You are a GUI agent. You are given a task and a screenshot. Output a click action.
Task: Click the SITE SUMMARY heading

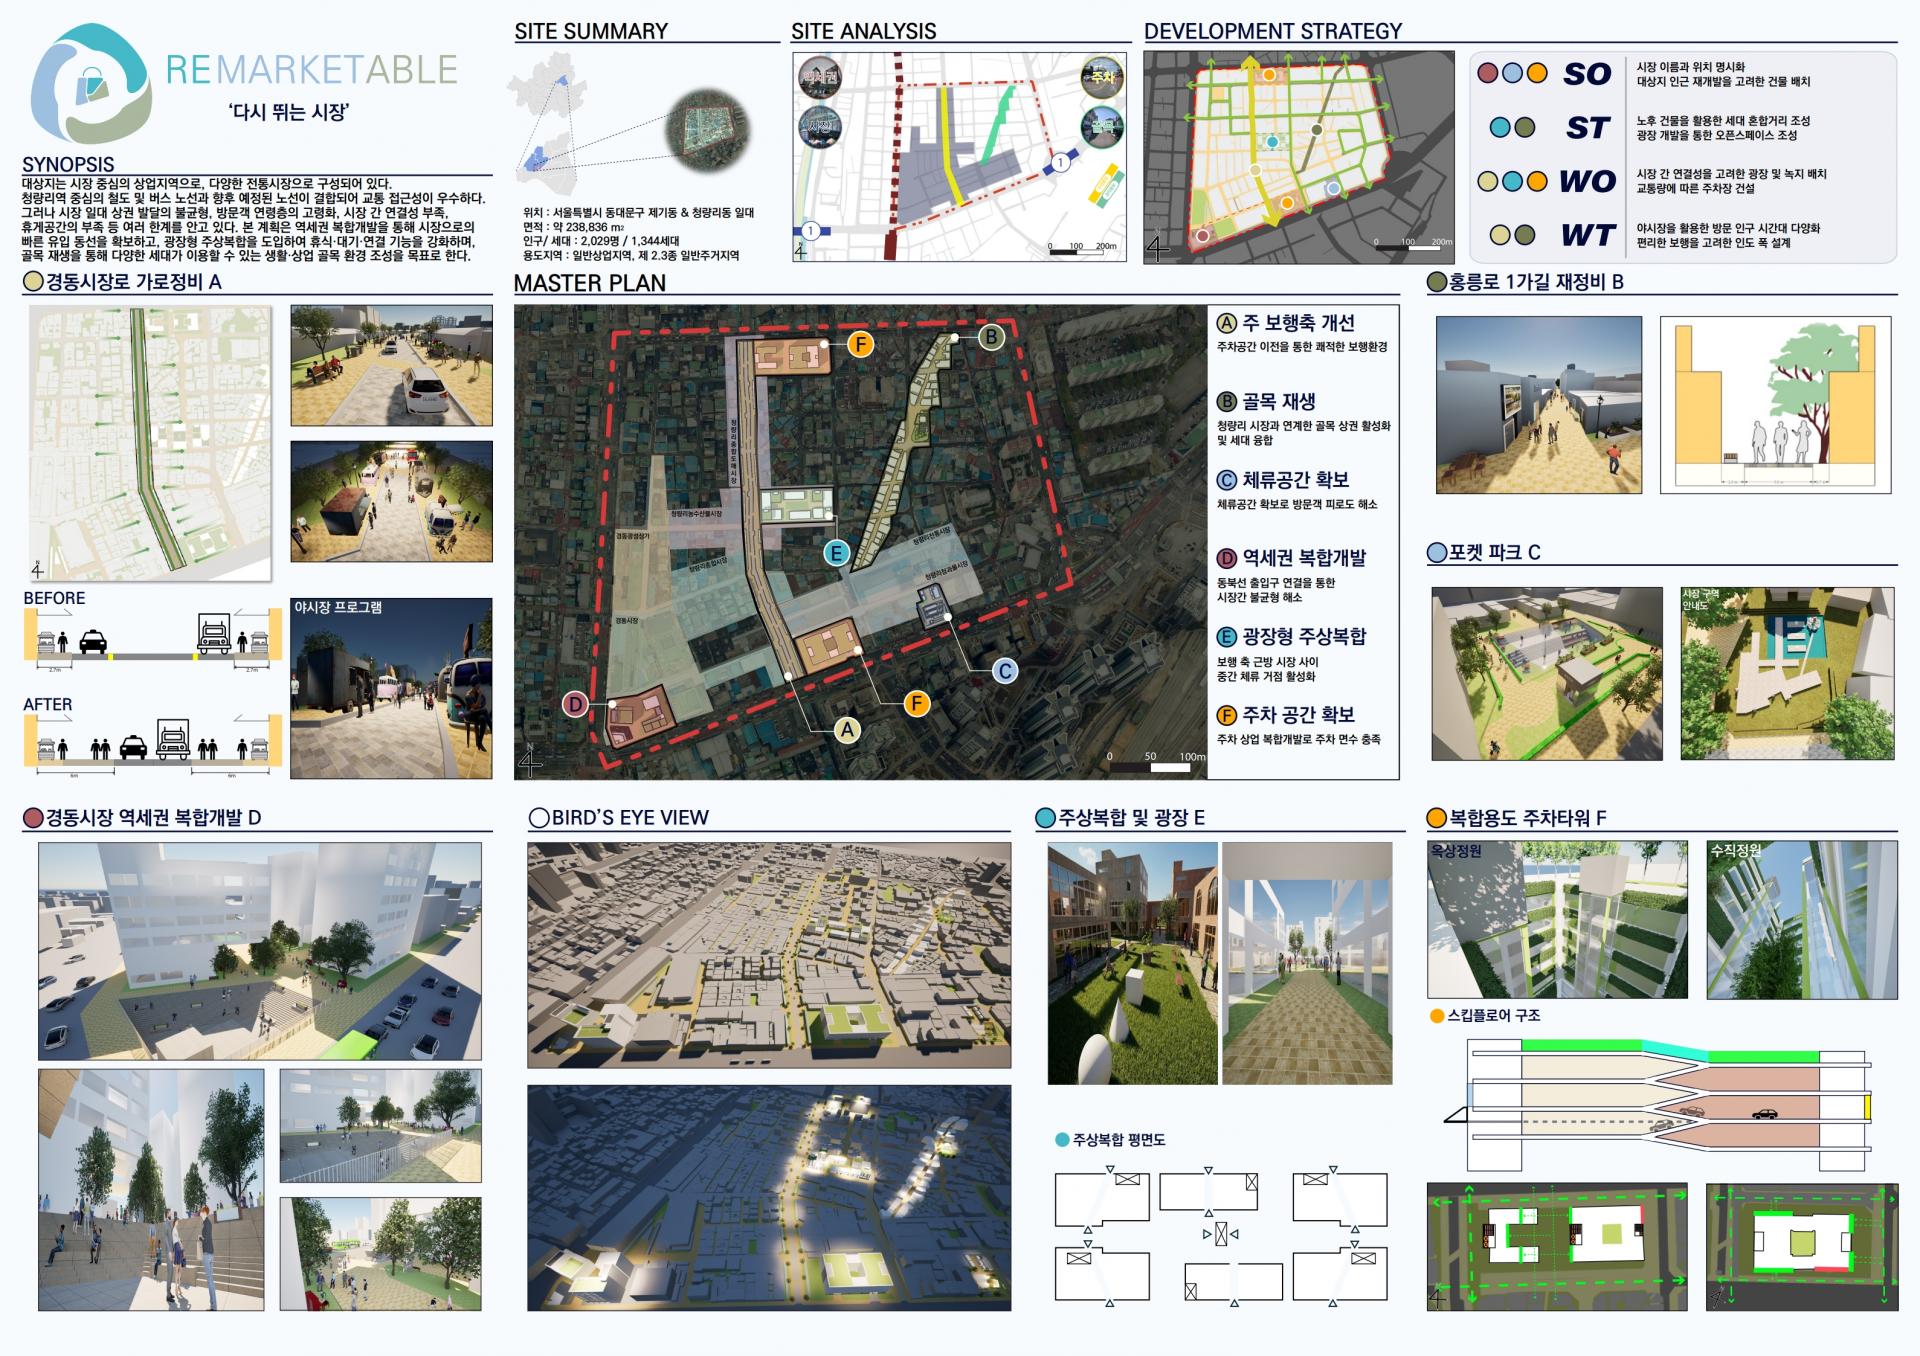pyautogui.click(x=591, y=31)
